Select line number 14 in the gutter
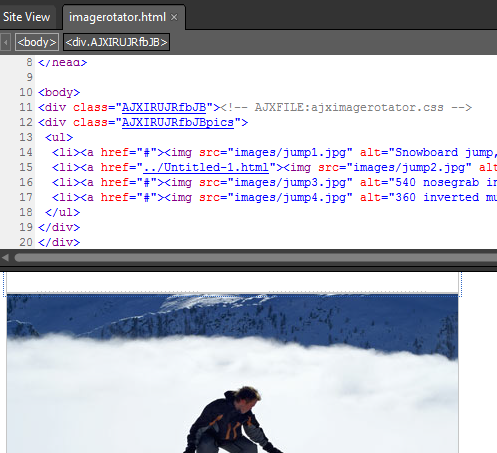Image resolution: width=497 pixels, height=453 pixels. coord(26,152)
